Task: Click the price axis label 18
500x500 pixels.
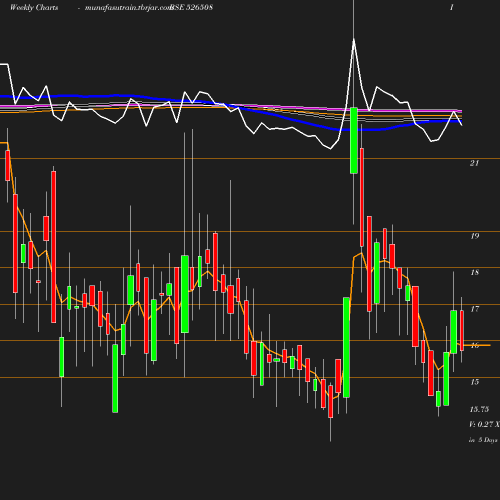Action: point(475,272)
